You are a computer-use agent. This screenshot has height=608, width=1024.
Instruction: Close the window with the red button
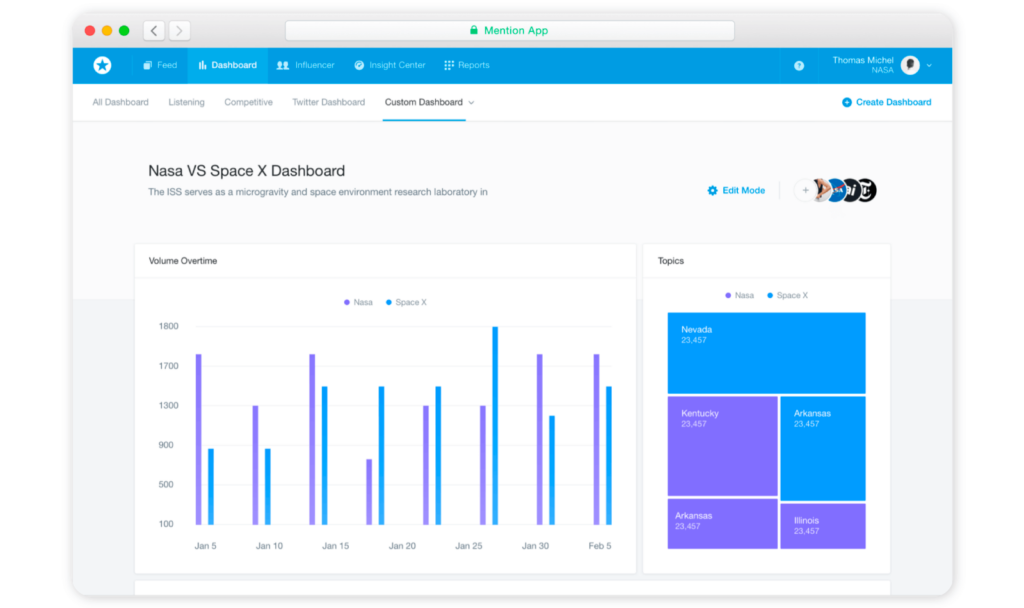[90, 30]
